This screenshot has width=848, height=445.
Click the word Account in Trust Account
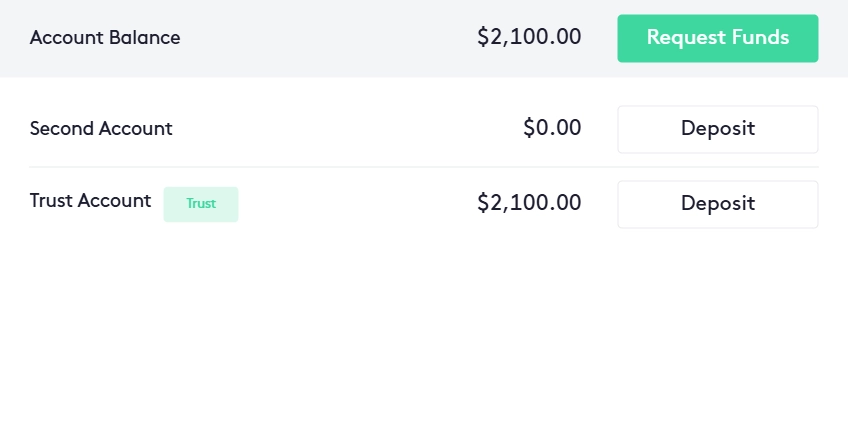114,201
